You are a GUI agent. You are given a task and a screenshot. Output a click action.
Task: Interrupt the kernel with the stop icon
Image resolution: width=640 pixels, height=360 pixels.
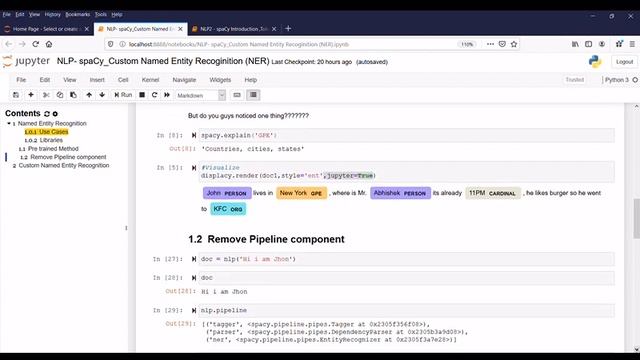tap(142, 95)
